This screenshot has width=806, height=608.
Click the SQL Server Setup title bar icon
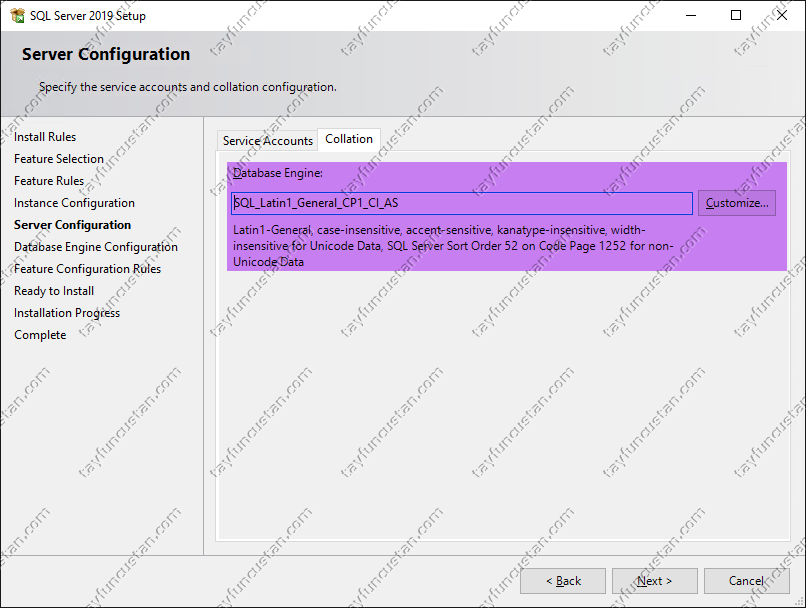click(17, 15)
